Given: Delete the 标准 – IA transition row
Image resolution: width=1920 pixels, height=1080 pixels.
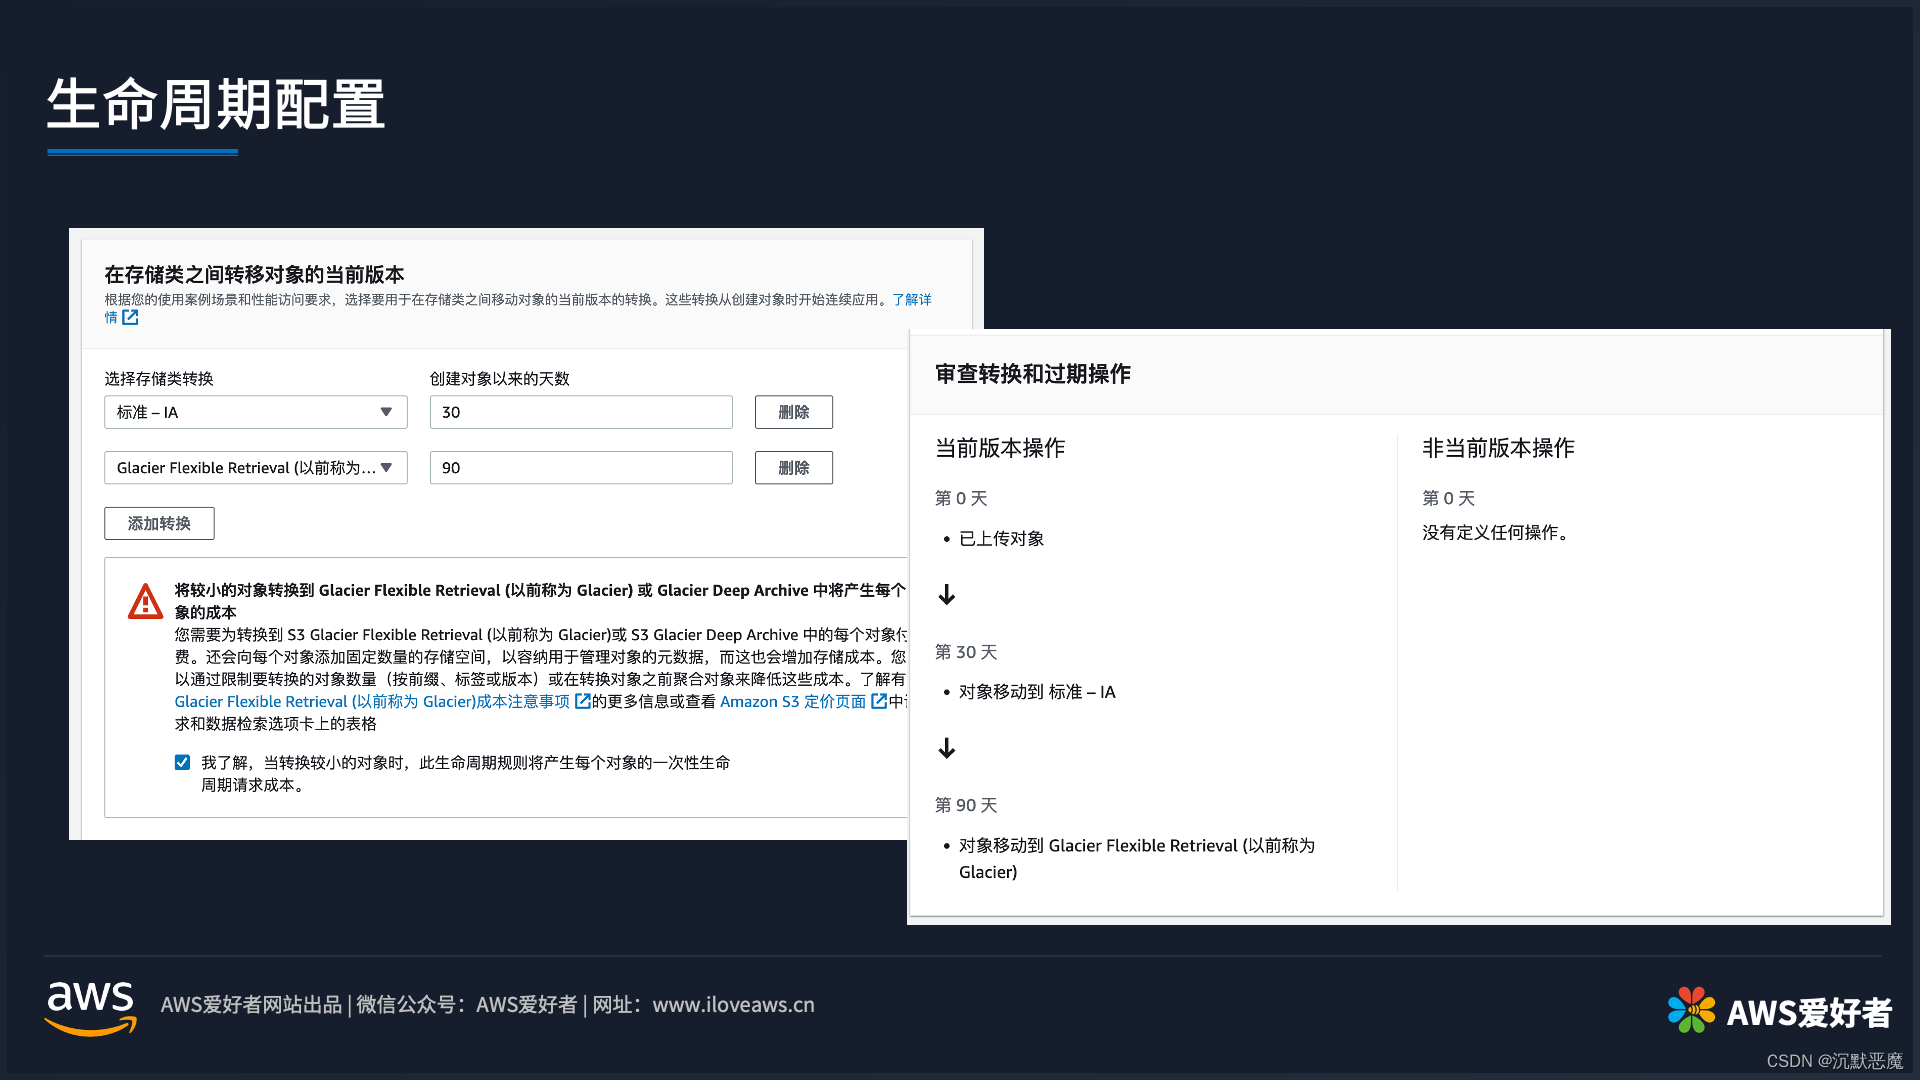Looking at the screenshot, I should tap(793, 412).
